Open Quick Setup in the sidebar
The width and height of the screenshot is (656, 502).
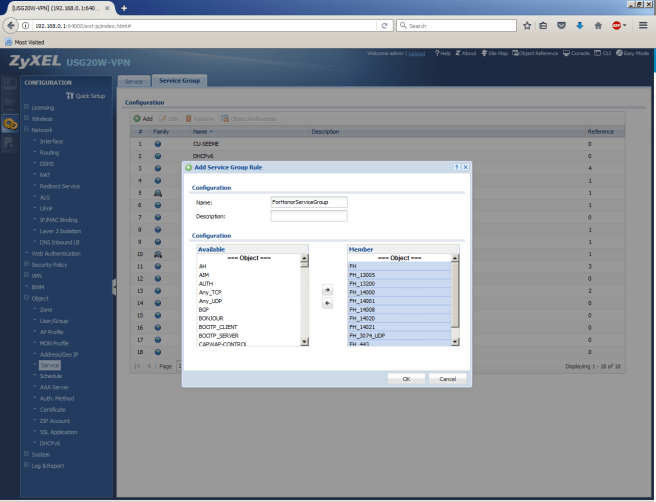88,96
